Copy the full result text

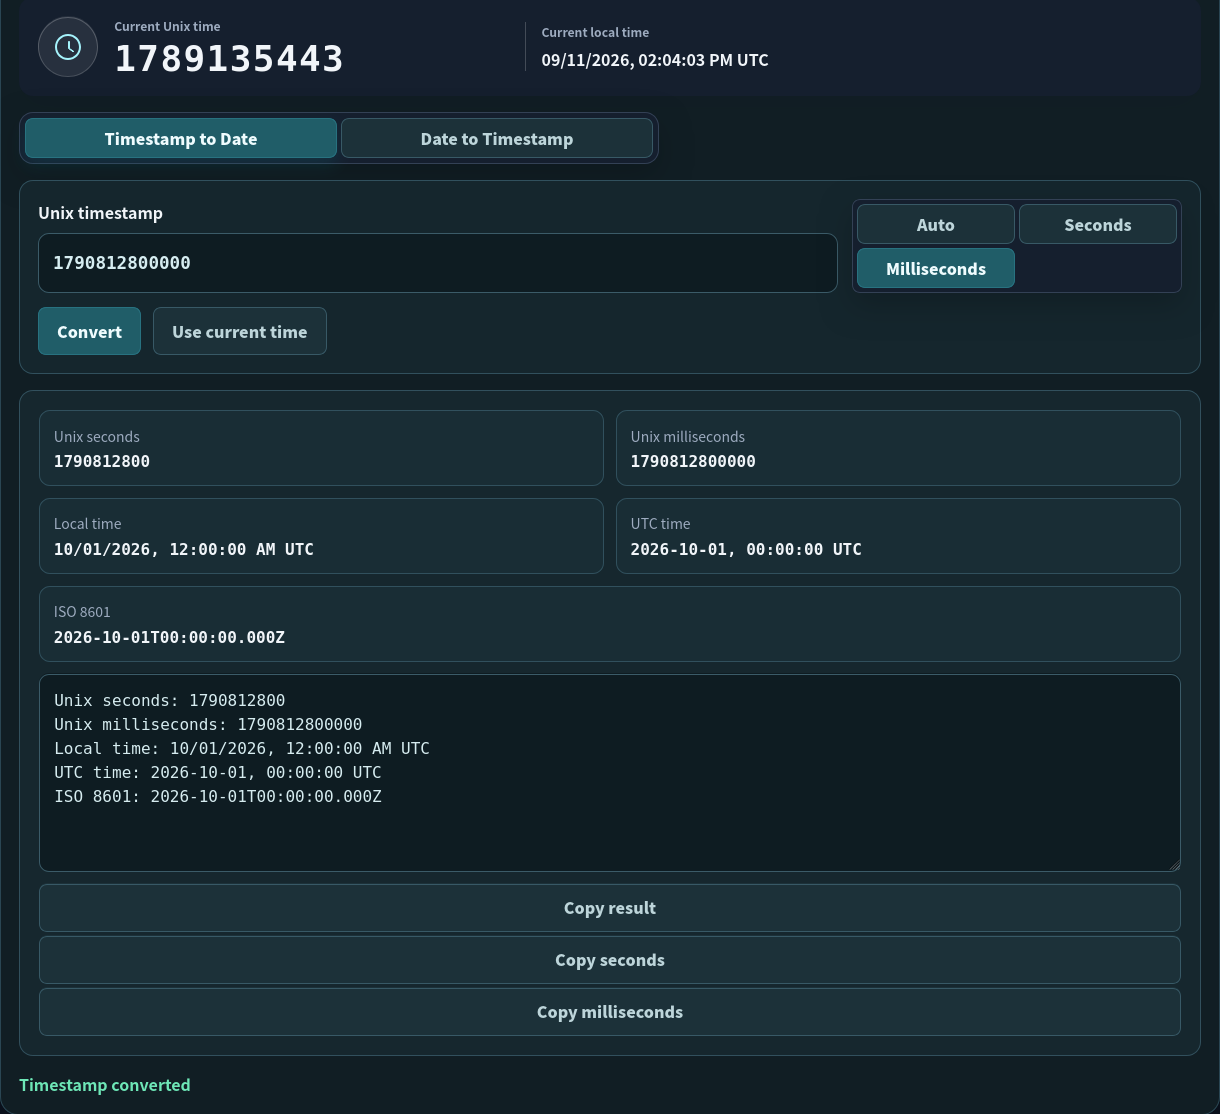[x=610, y=908]
